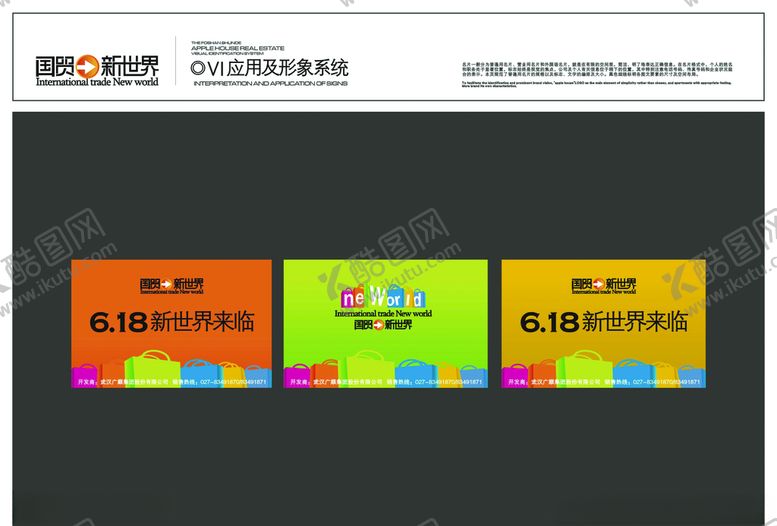Click '6.18新世界来临' on the yellow card

tap(604, 322)
